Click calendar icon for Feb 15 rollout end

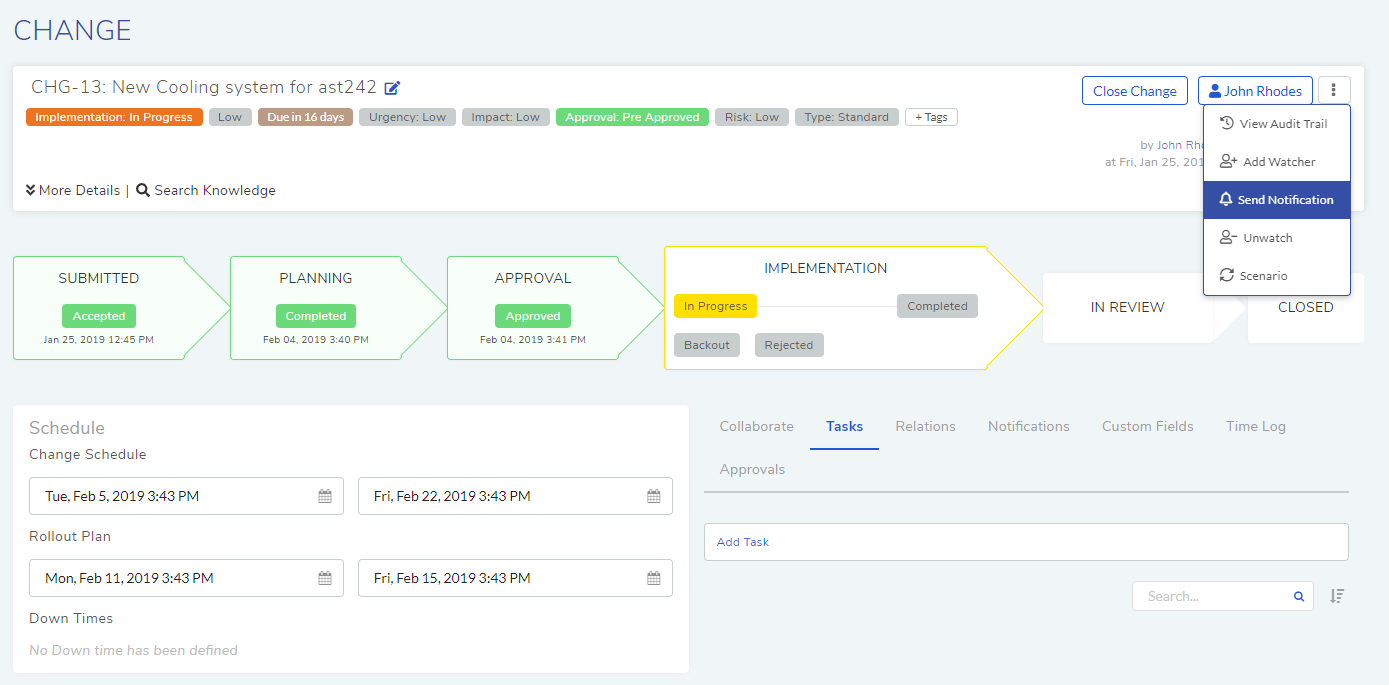point(654,578)
